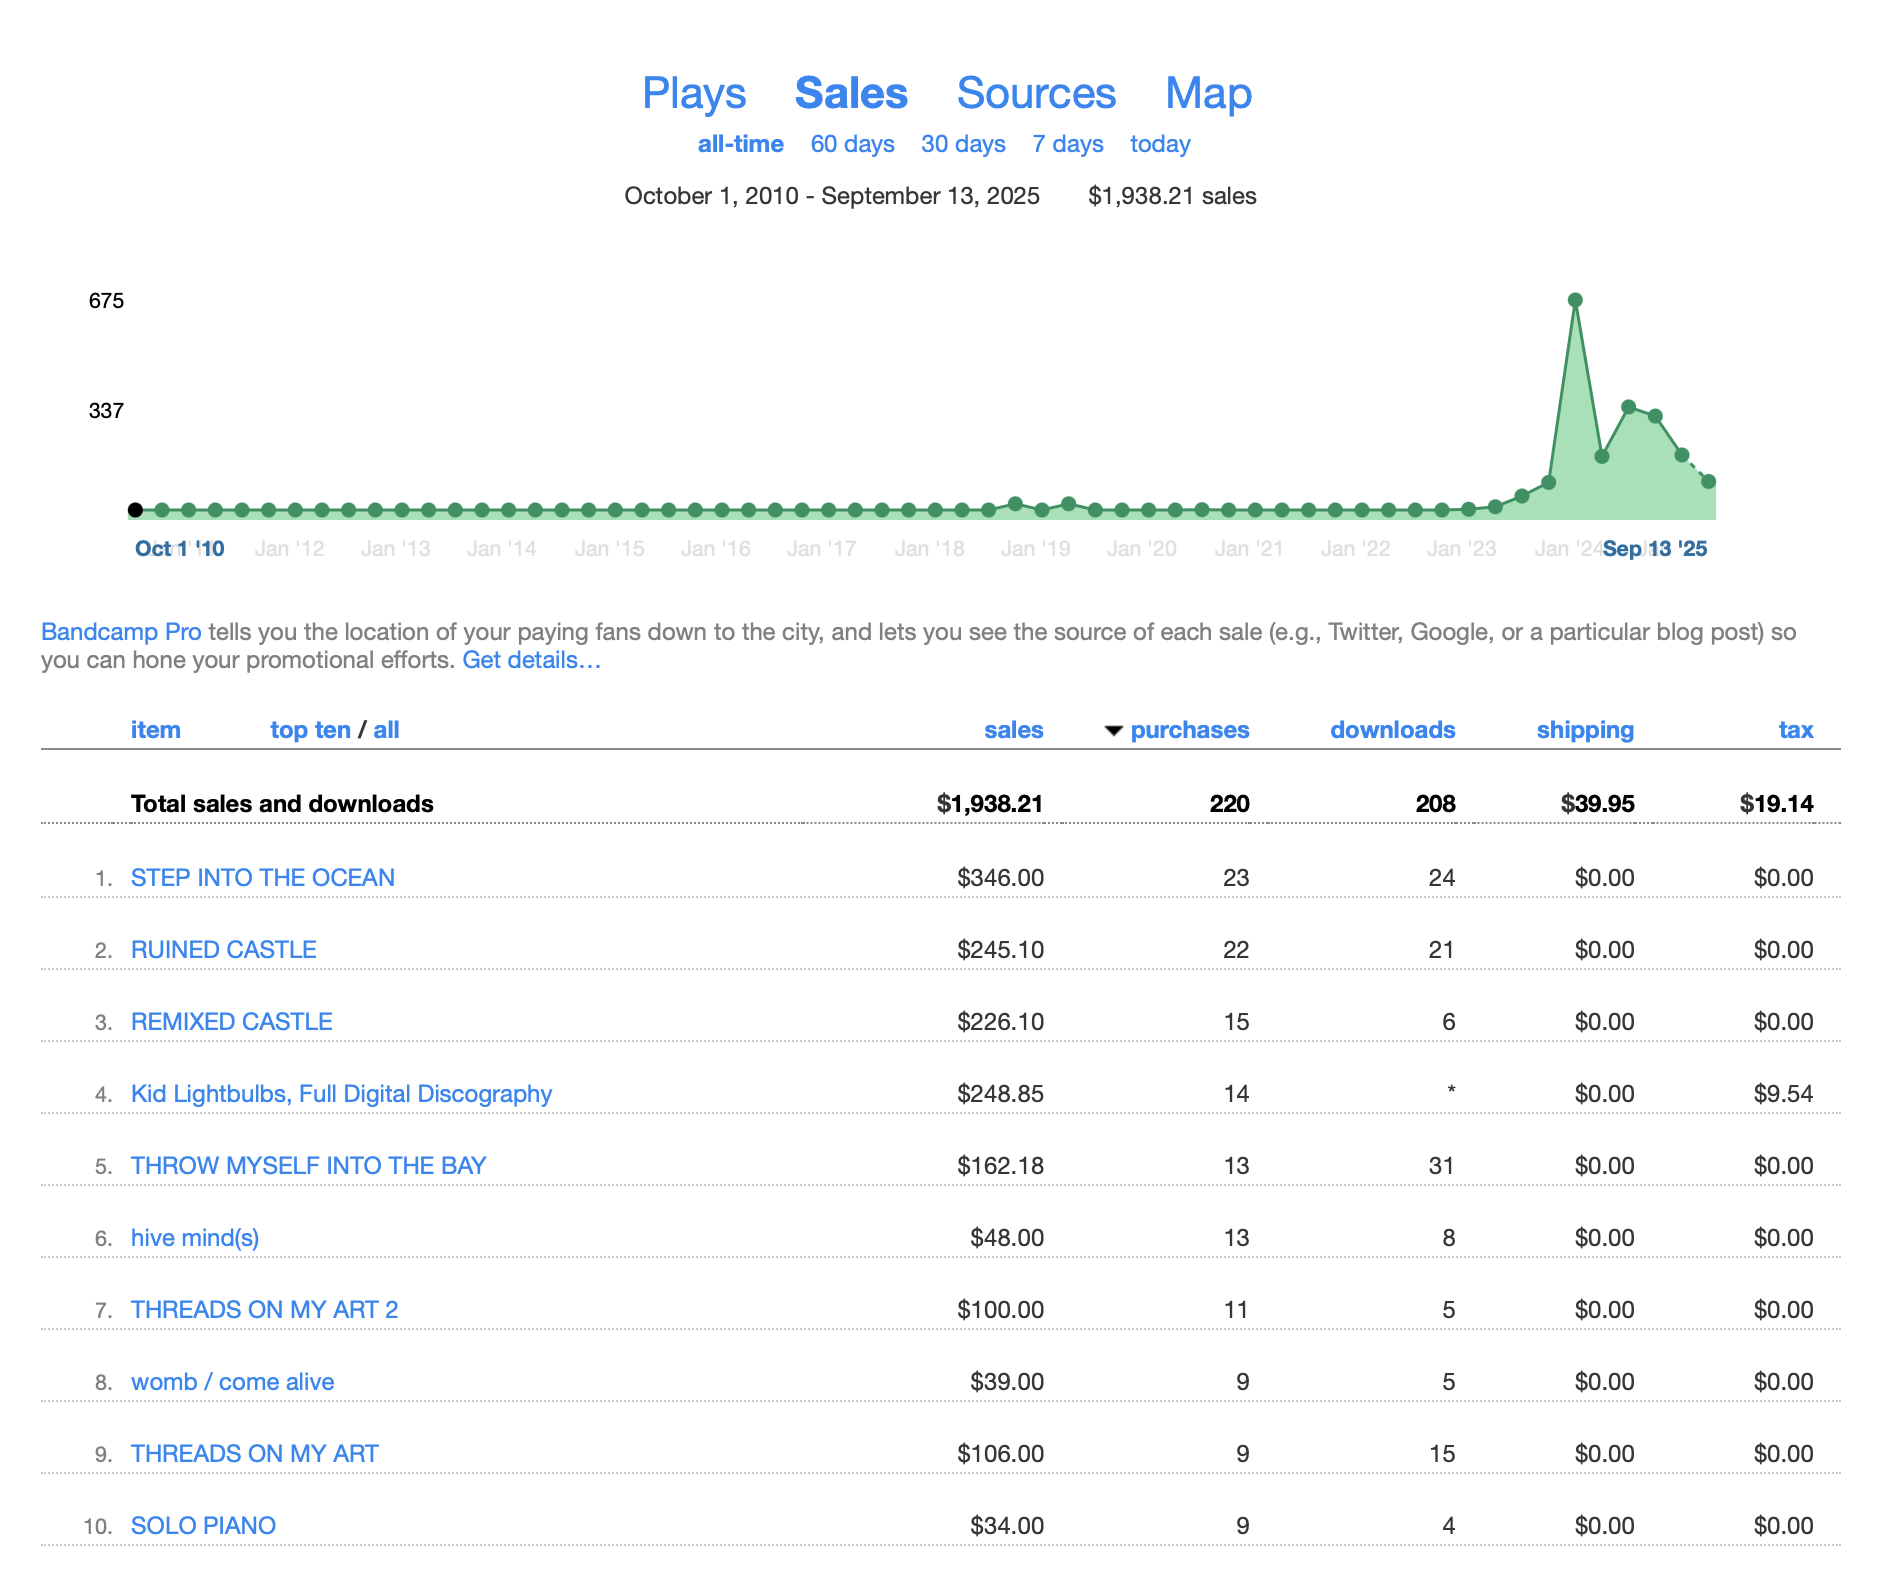Sort table by sales column
This screenshot has height=1586, width=1892.
tap(1013, 730)
